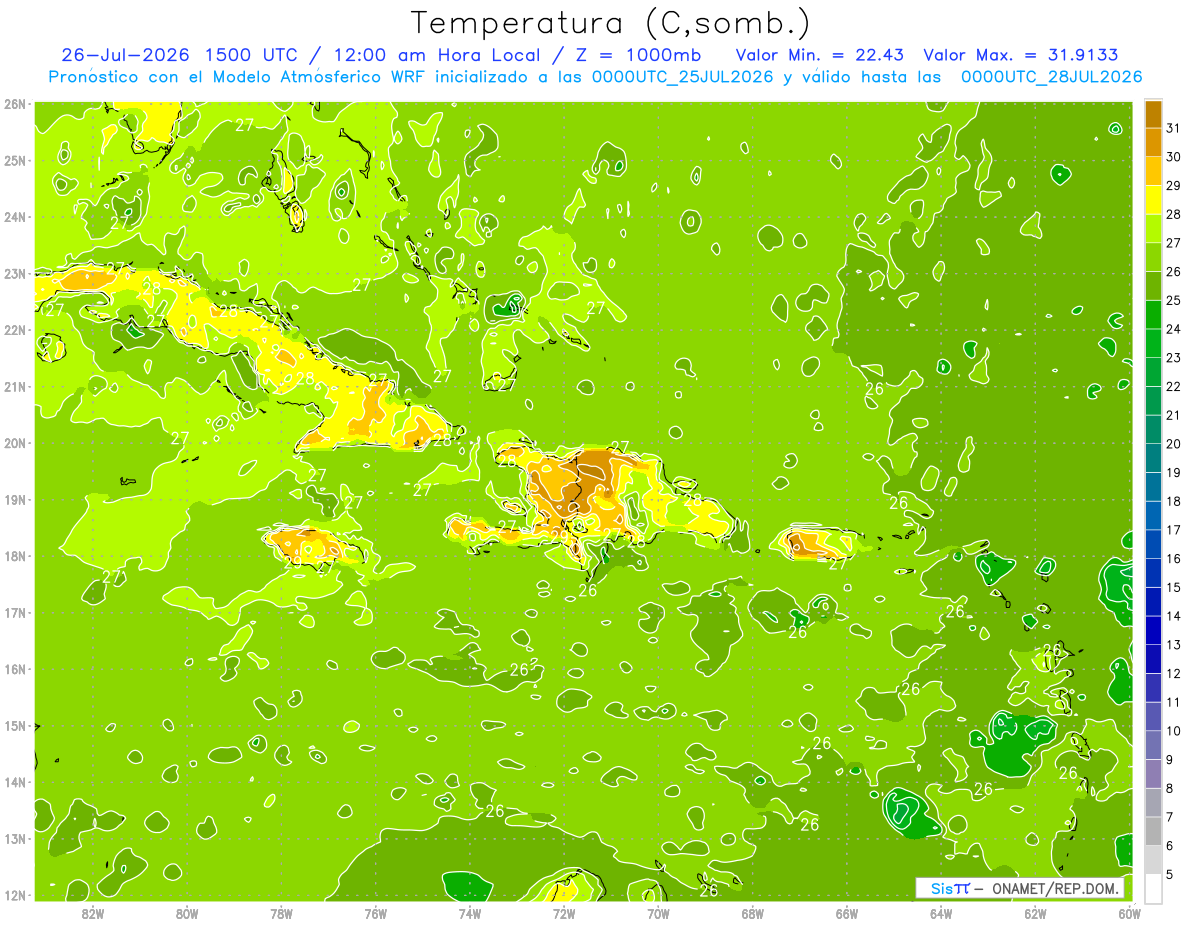Select the 26-Jul-2026 forecast date text

(x=126, y=55)
